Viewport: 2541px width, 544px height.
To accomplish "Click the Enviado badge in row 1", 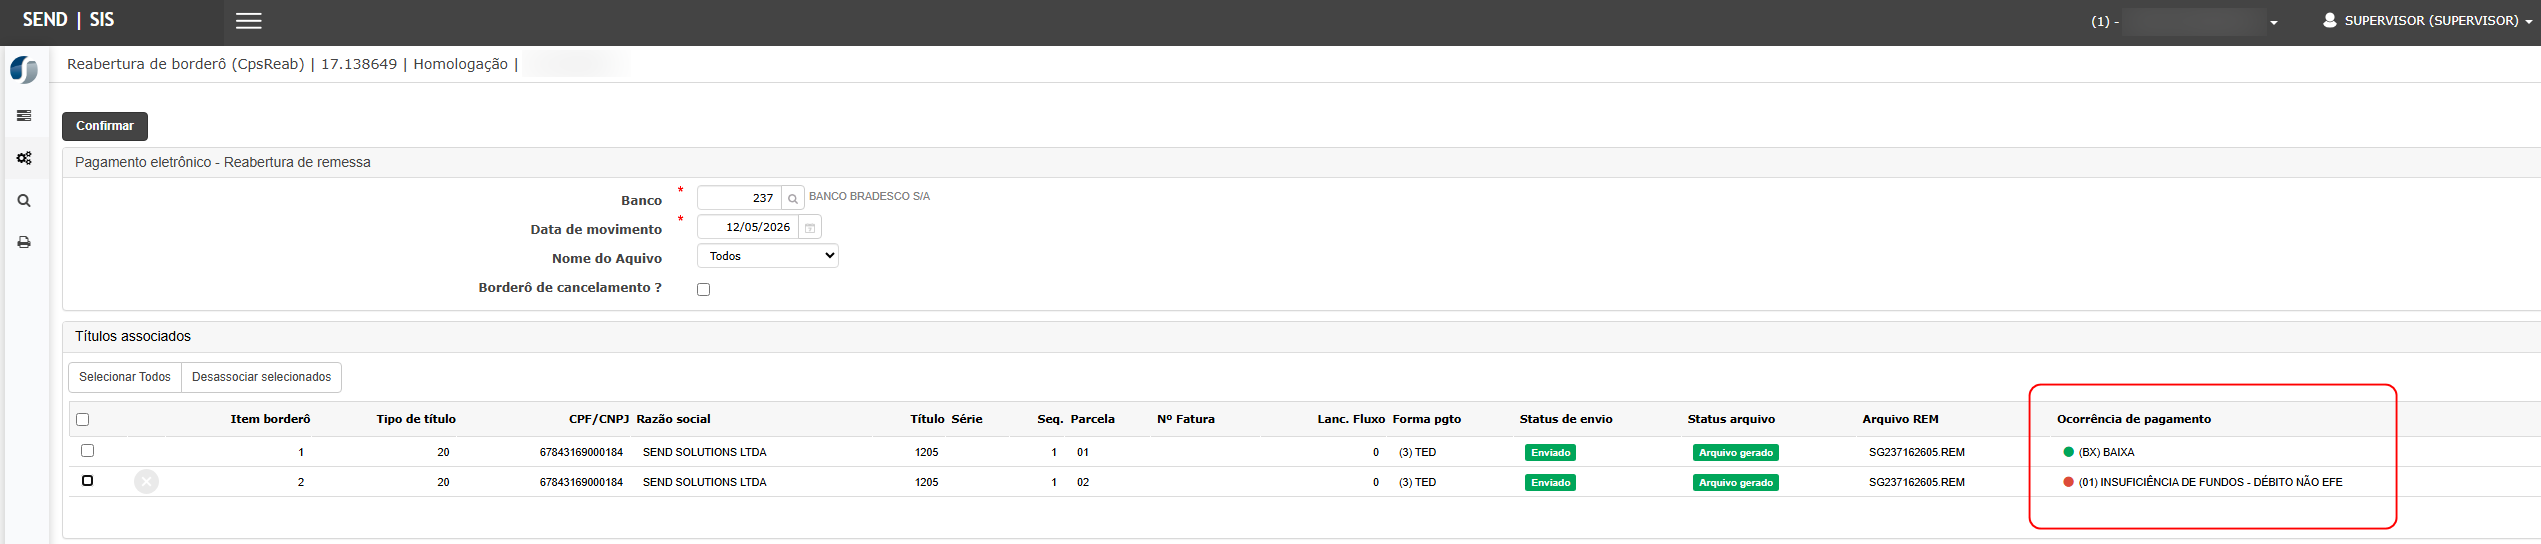I will tap(1551, 452).
